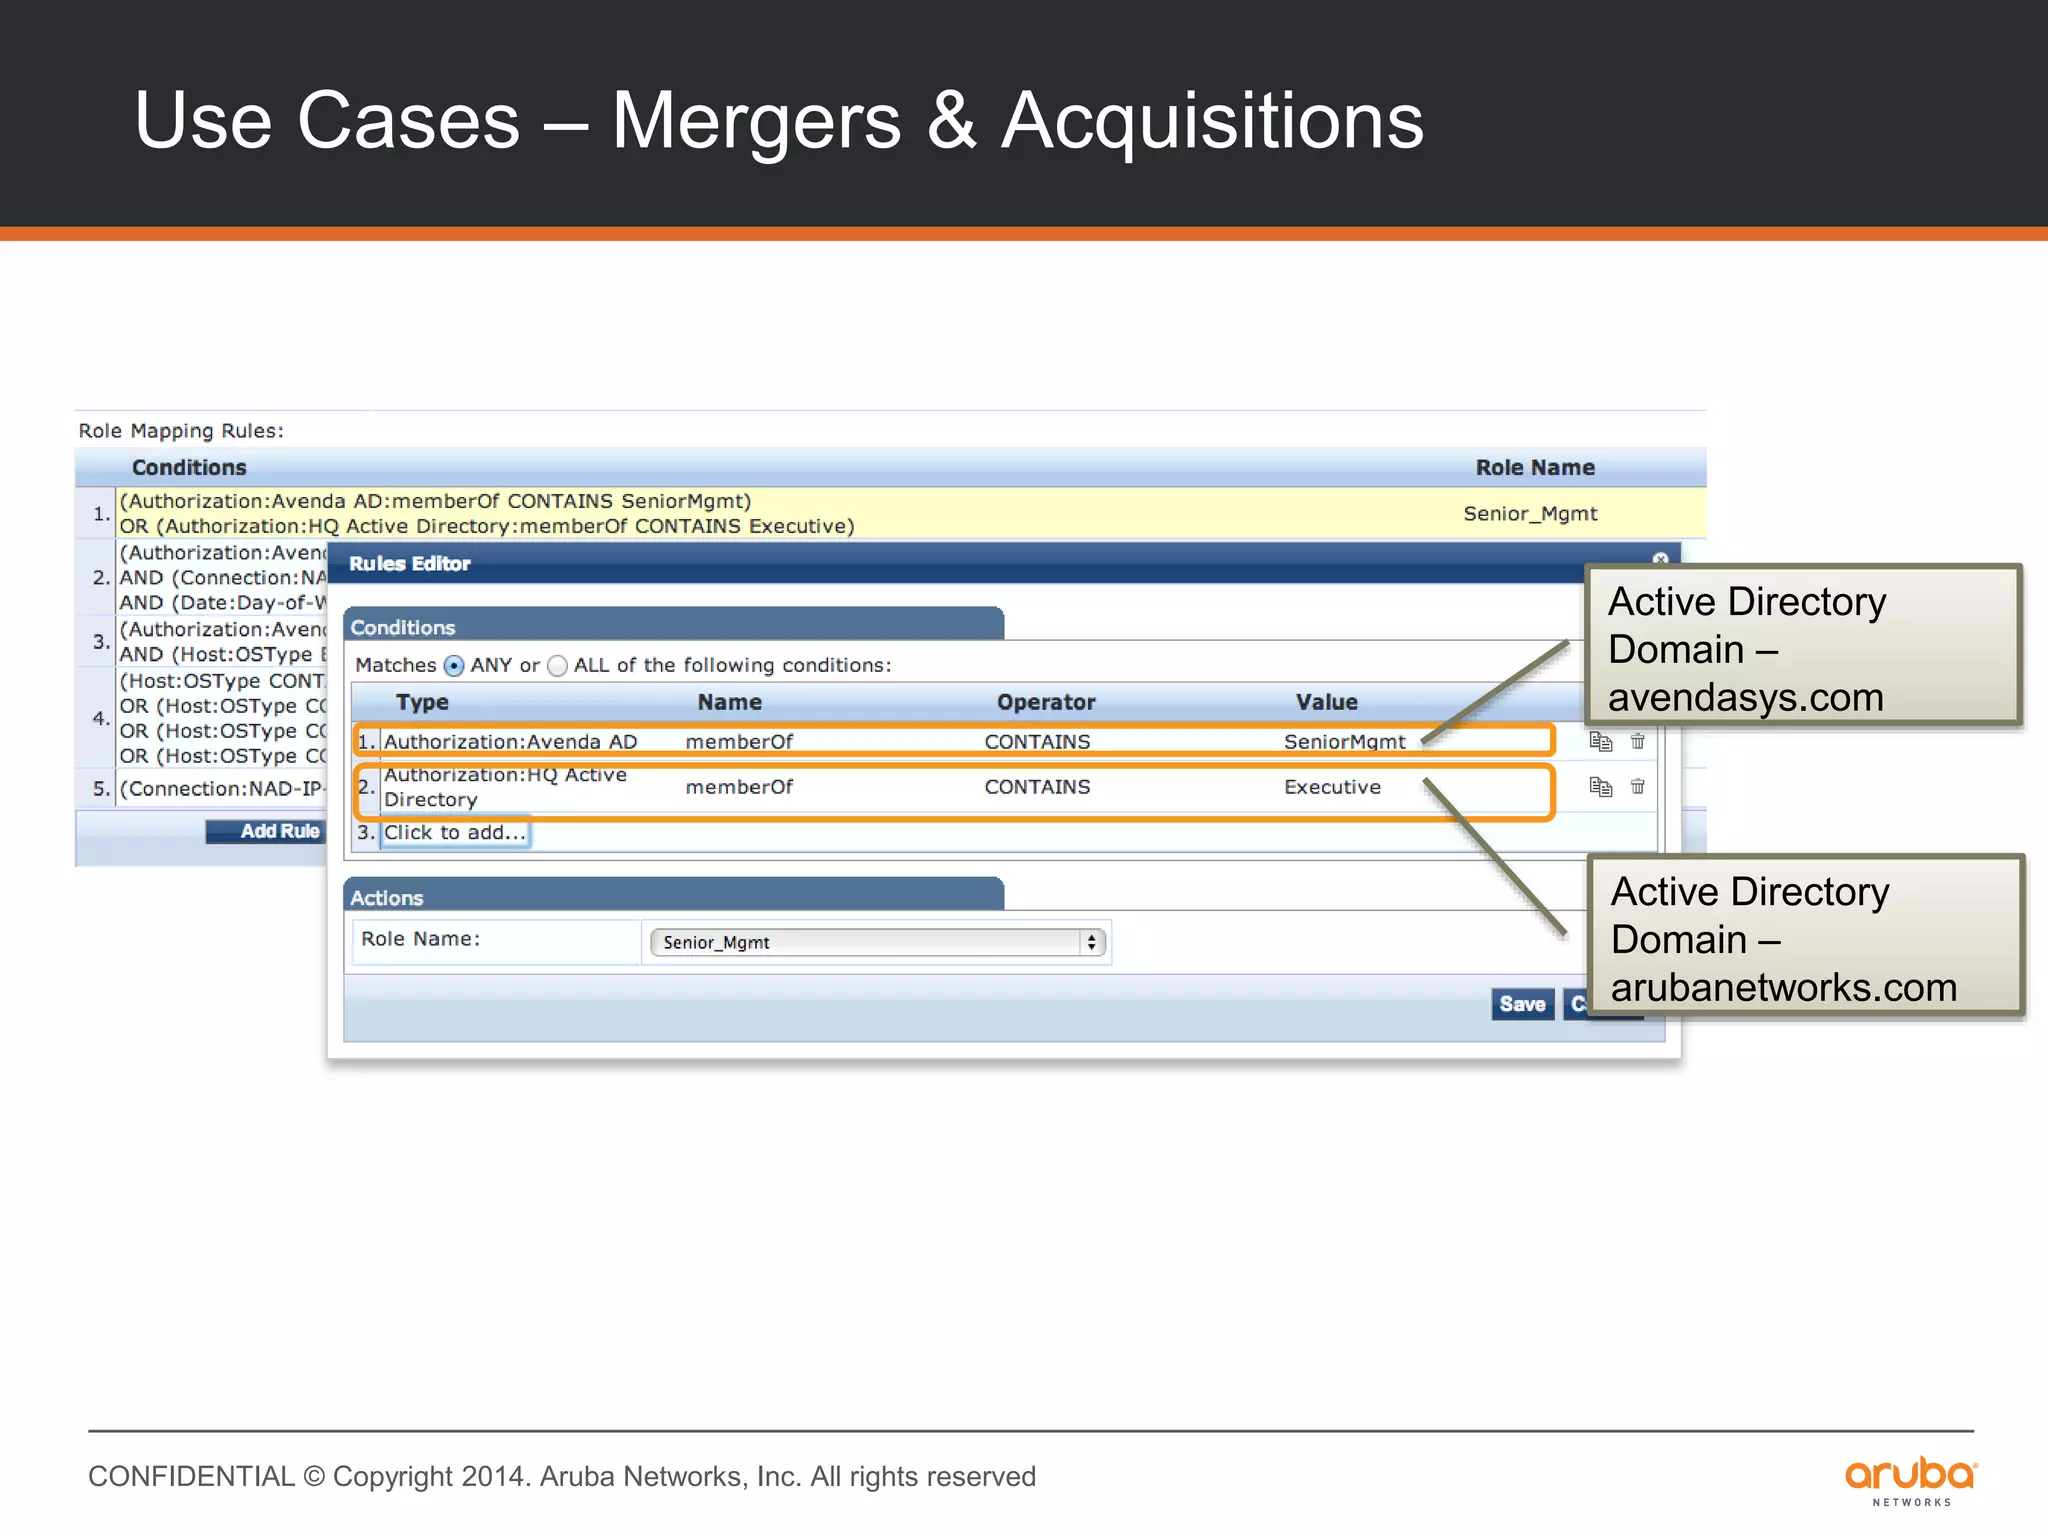Click the Add Rule button
Screen dimensions: 2048x1536
(267, 831)
